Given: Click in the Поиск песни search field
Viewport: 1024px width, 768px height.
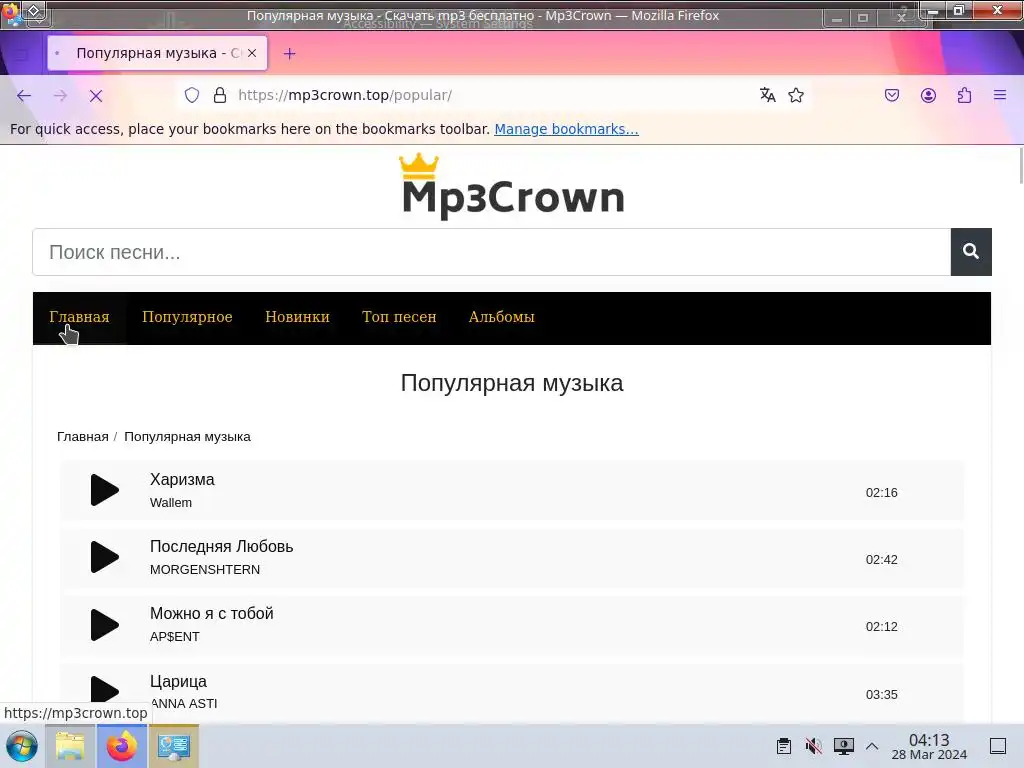Looking at the screenshot, I should pyautogui.click(x=492, y=252).
